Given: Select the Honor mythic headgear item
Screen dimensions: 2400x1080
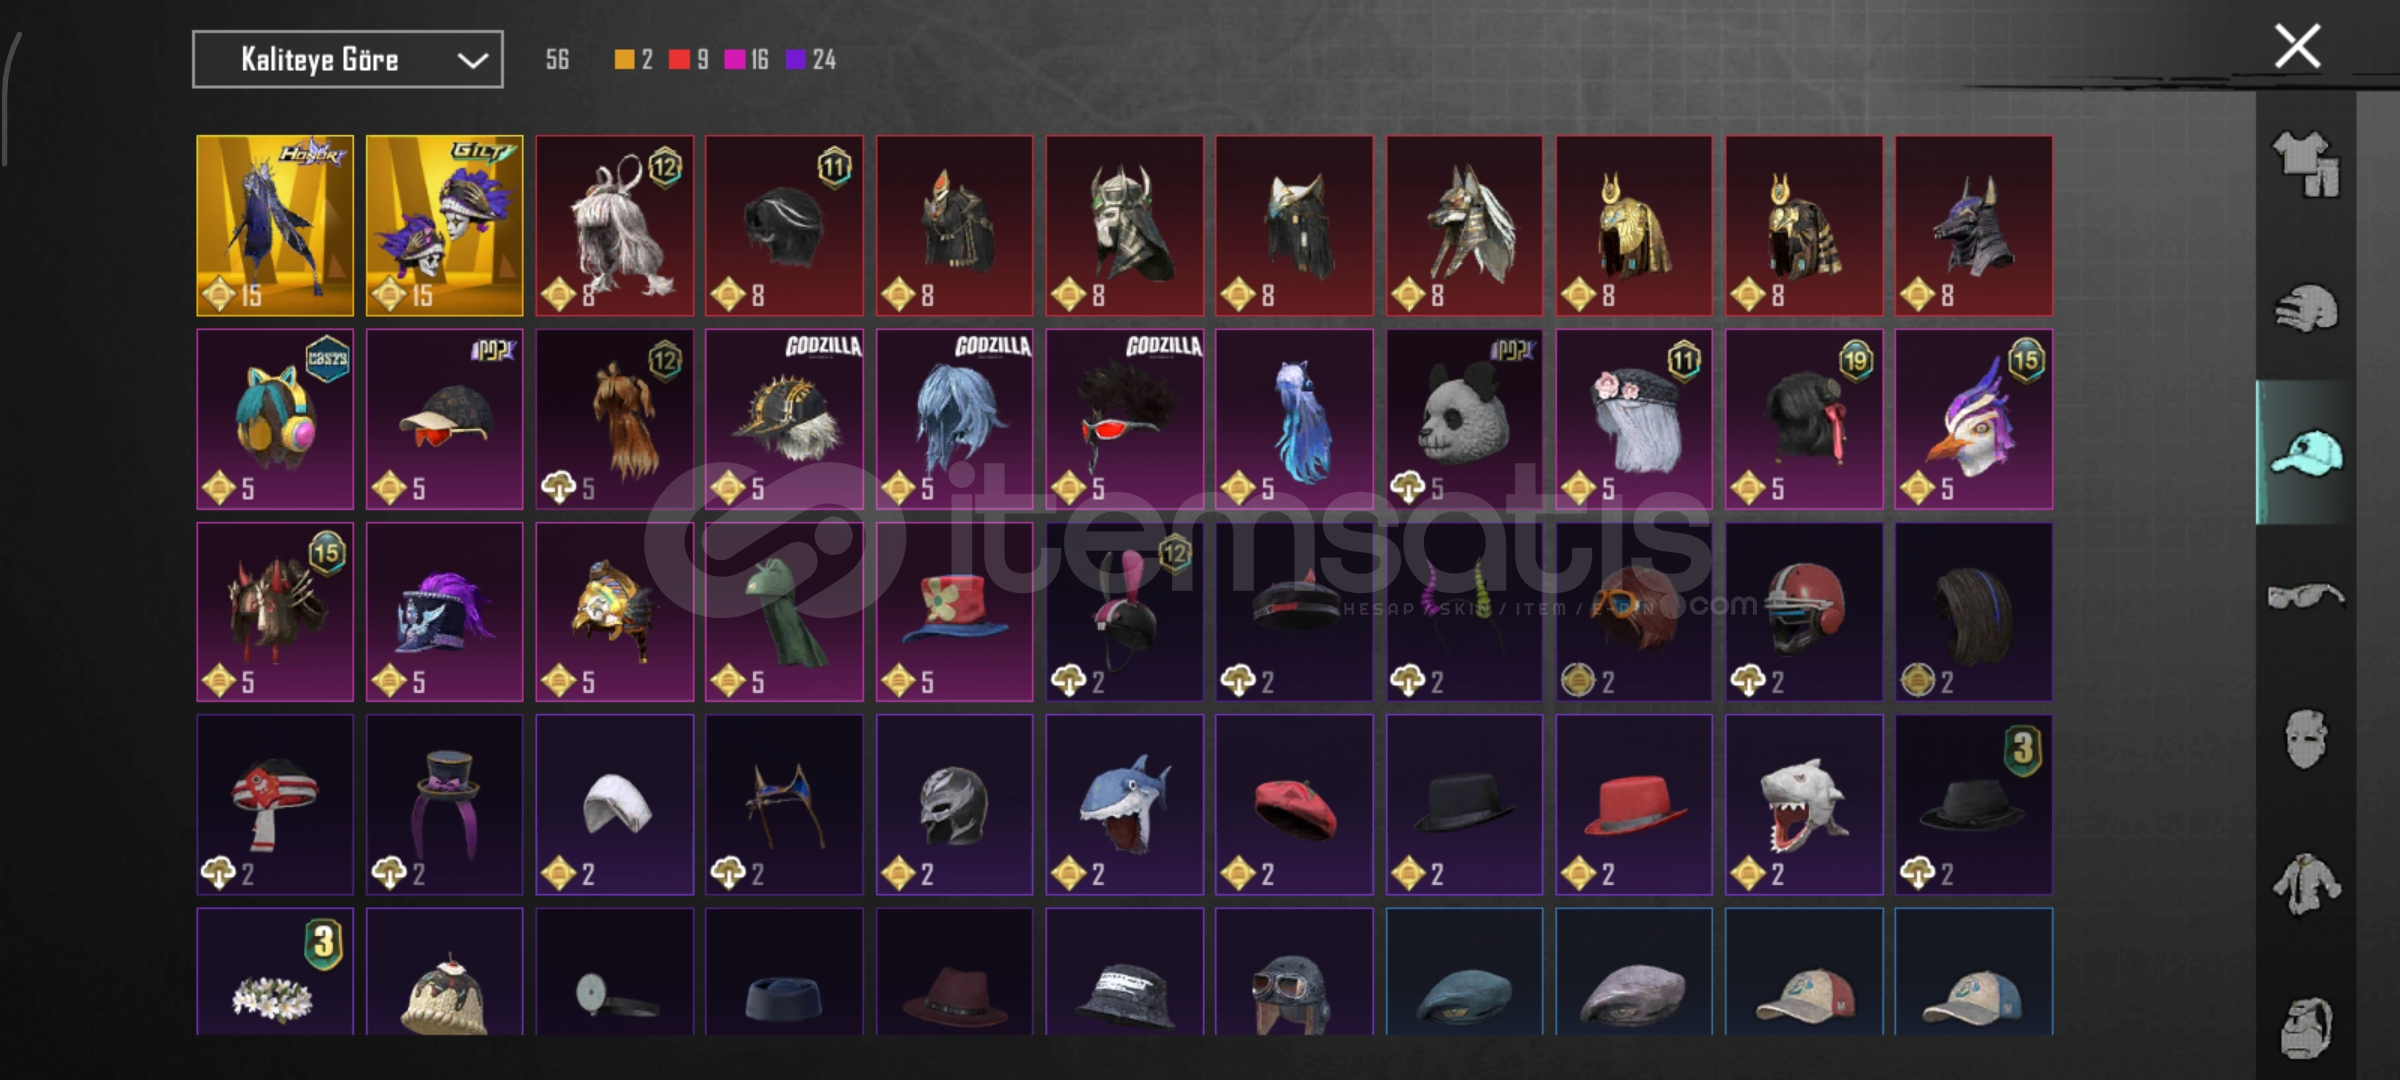Looking at the screenshot, I should [275, 226].
